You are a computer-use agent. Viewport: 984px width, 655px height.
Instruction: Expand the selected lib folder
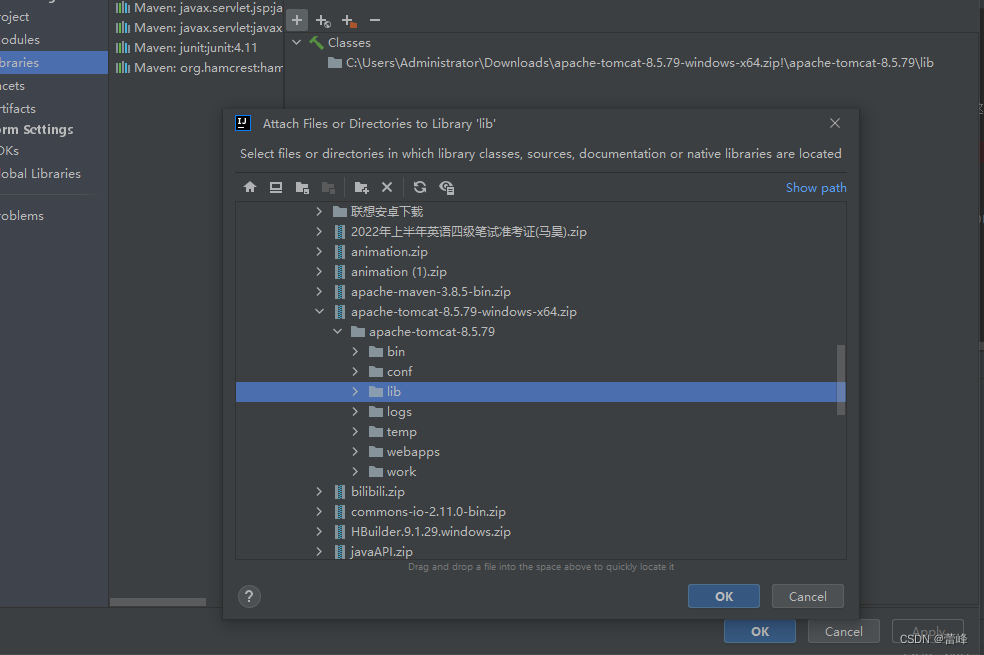click(x=355, y=391)
